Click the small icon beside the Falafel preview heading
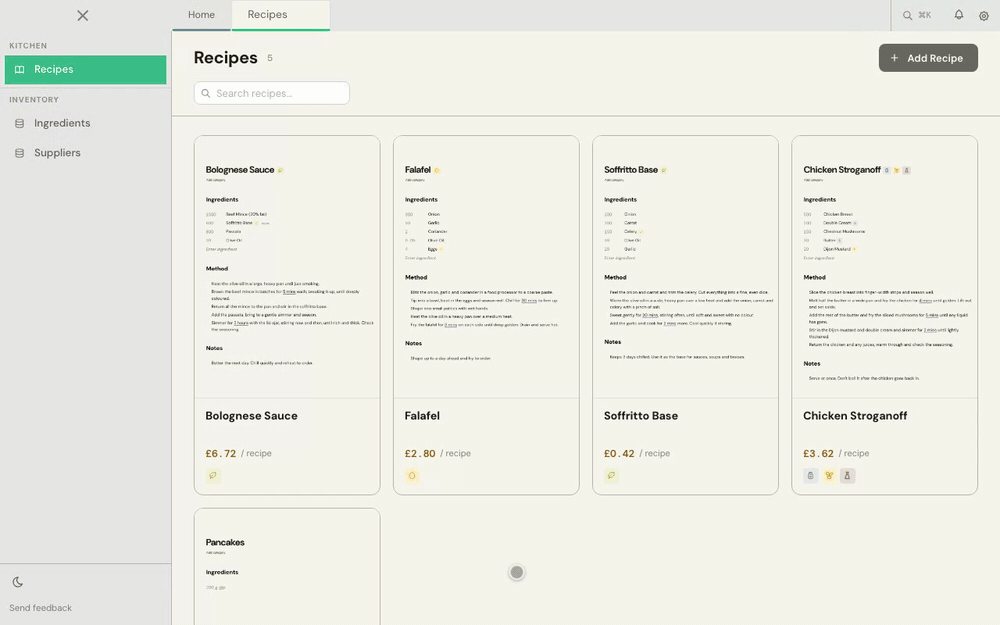The width and height of the screenshot is (1000, 625). coord(437,170)
